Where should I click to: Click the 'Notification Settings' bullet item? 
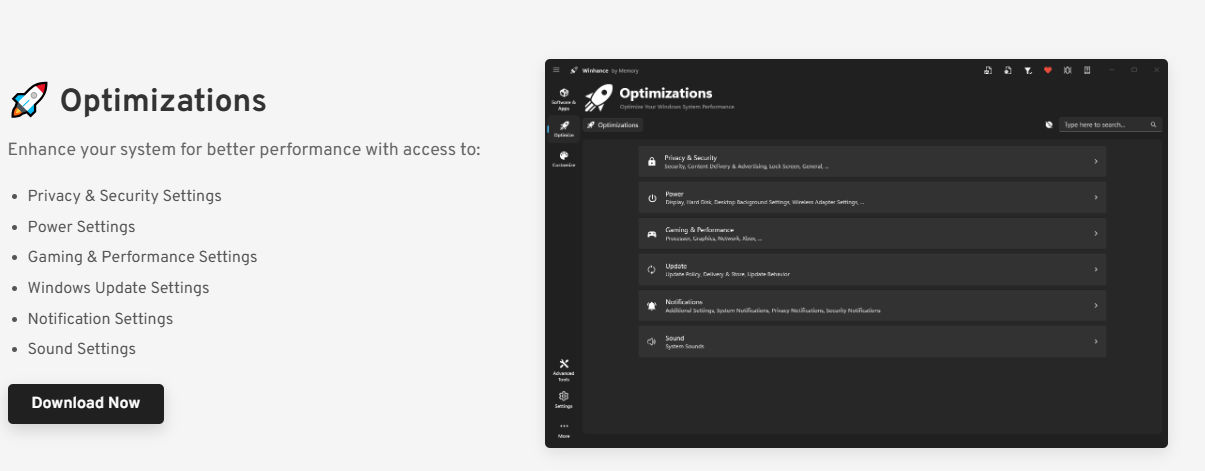[100, 319]
